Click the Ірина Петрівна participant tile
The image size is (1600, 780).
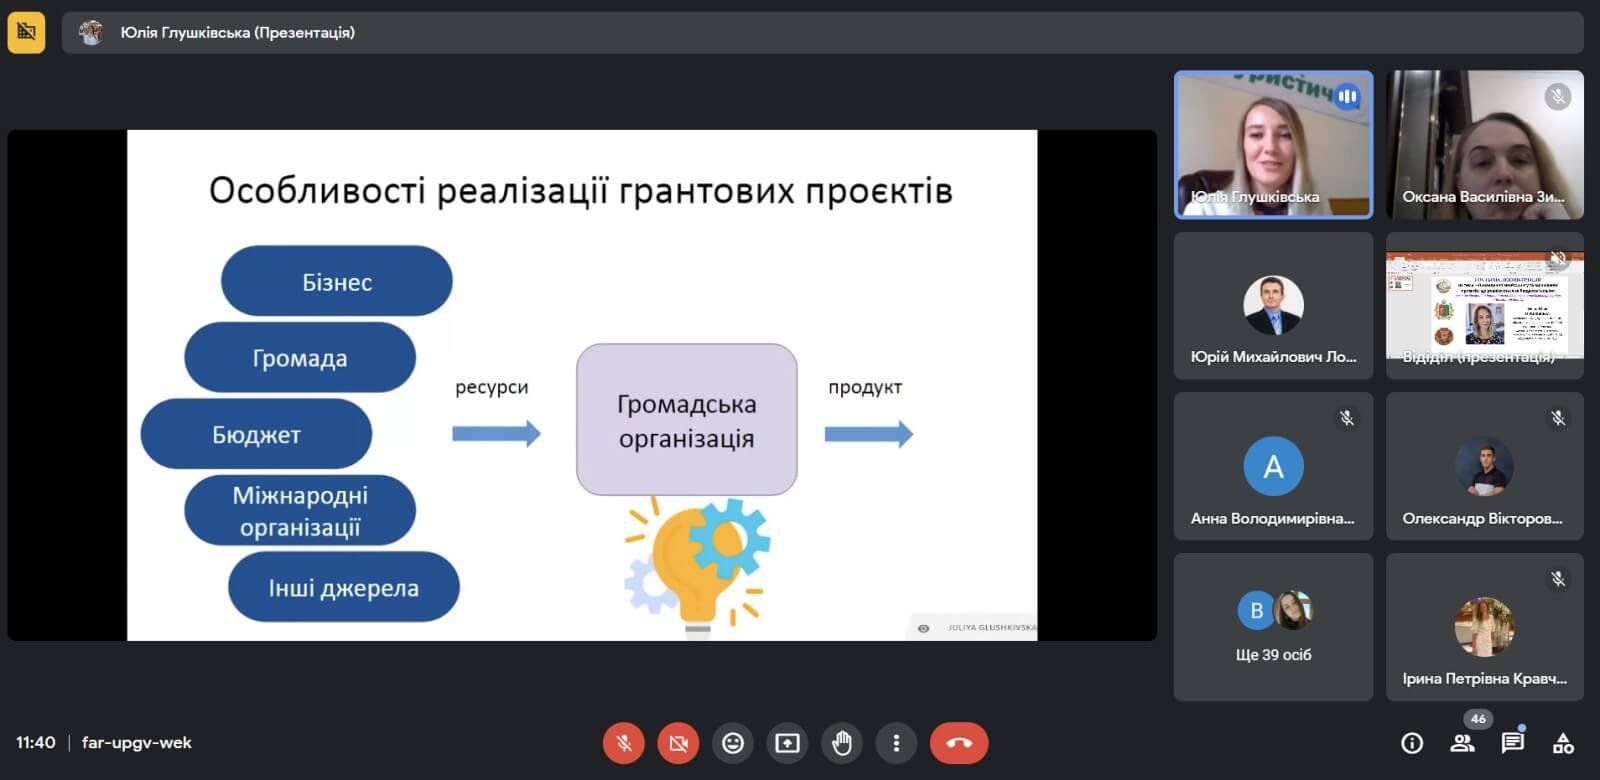point(1484,627)
